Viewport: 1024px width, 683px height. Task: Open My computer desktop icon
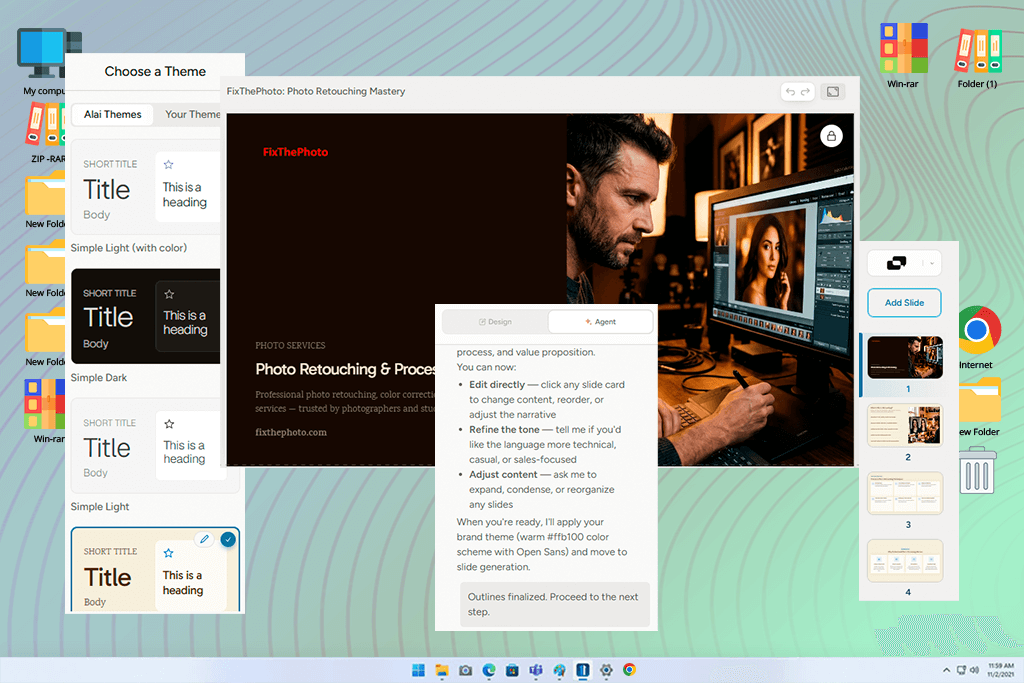click(44, 62)
